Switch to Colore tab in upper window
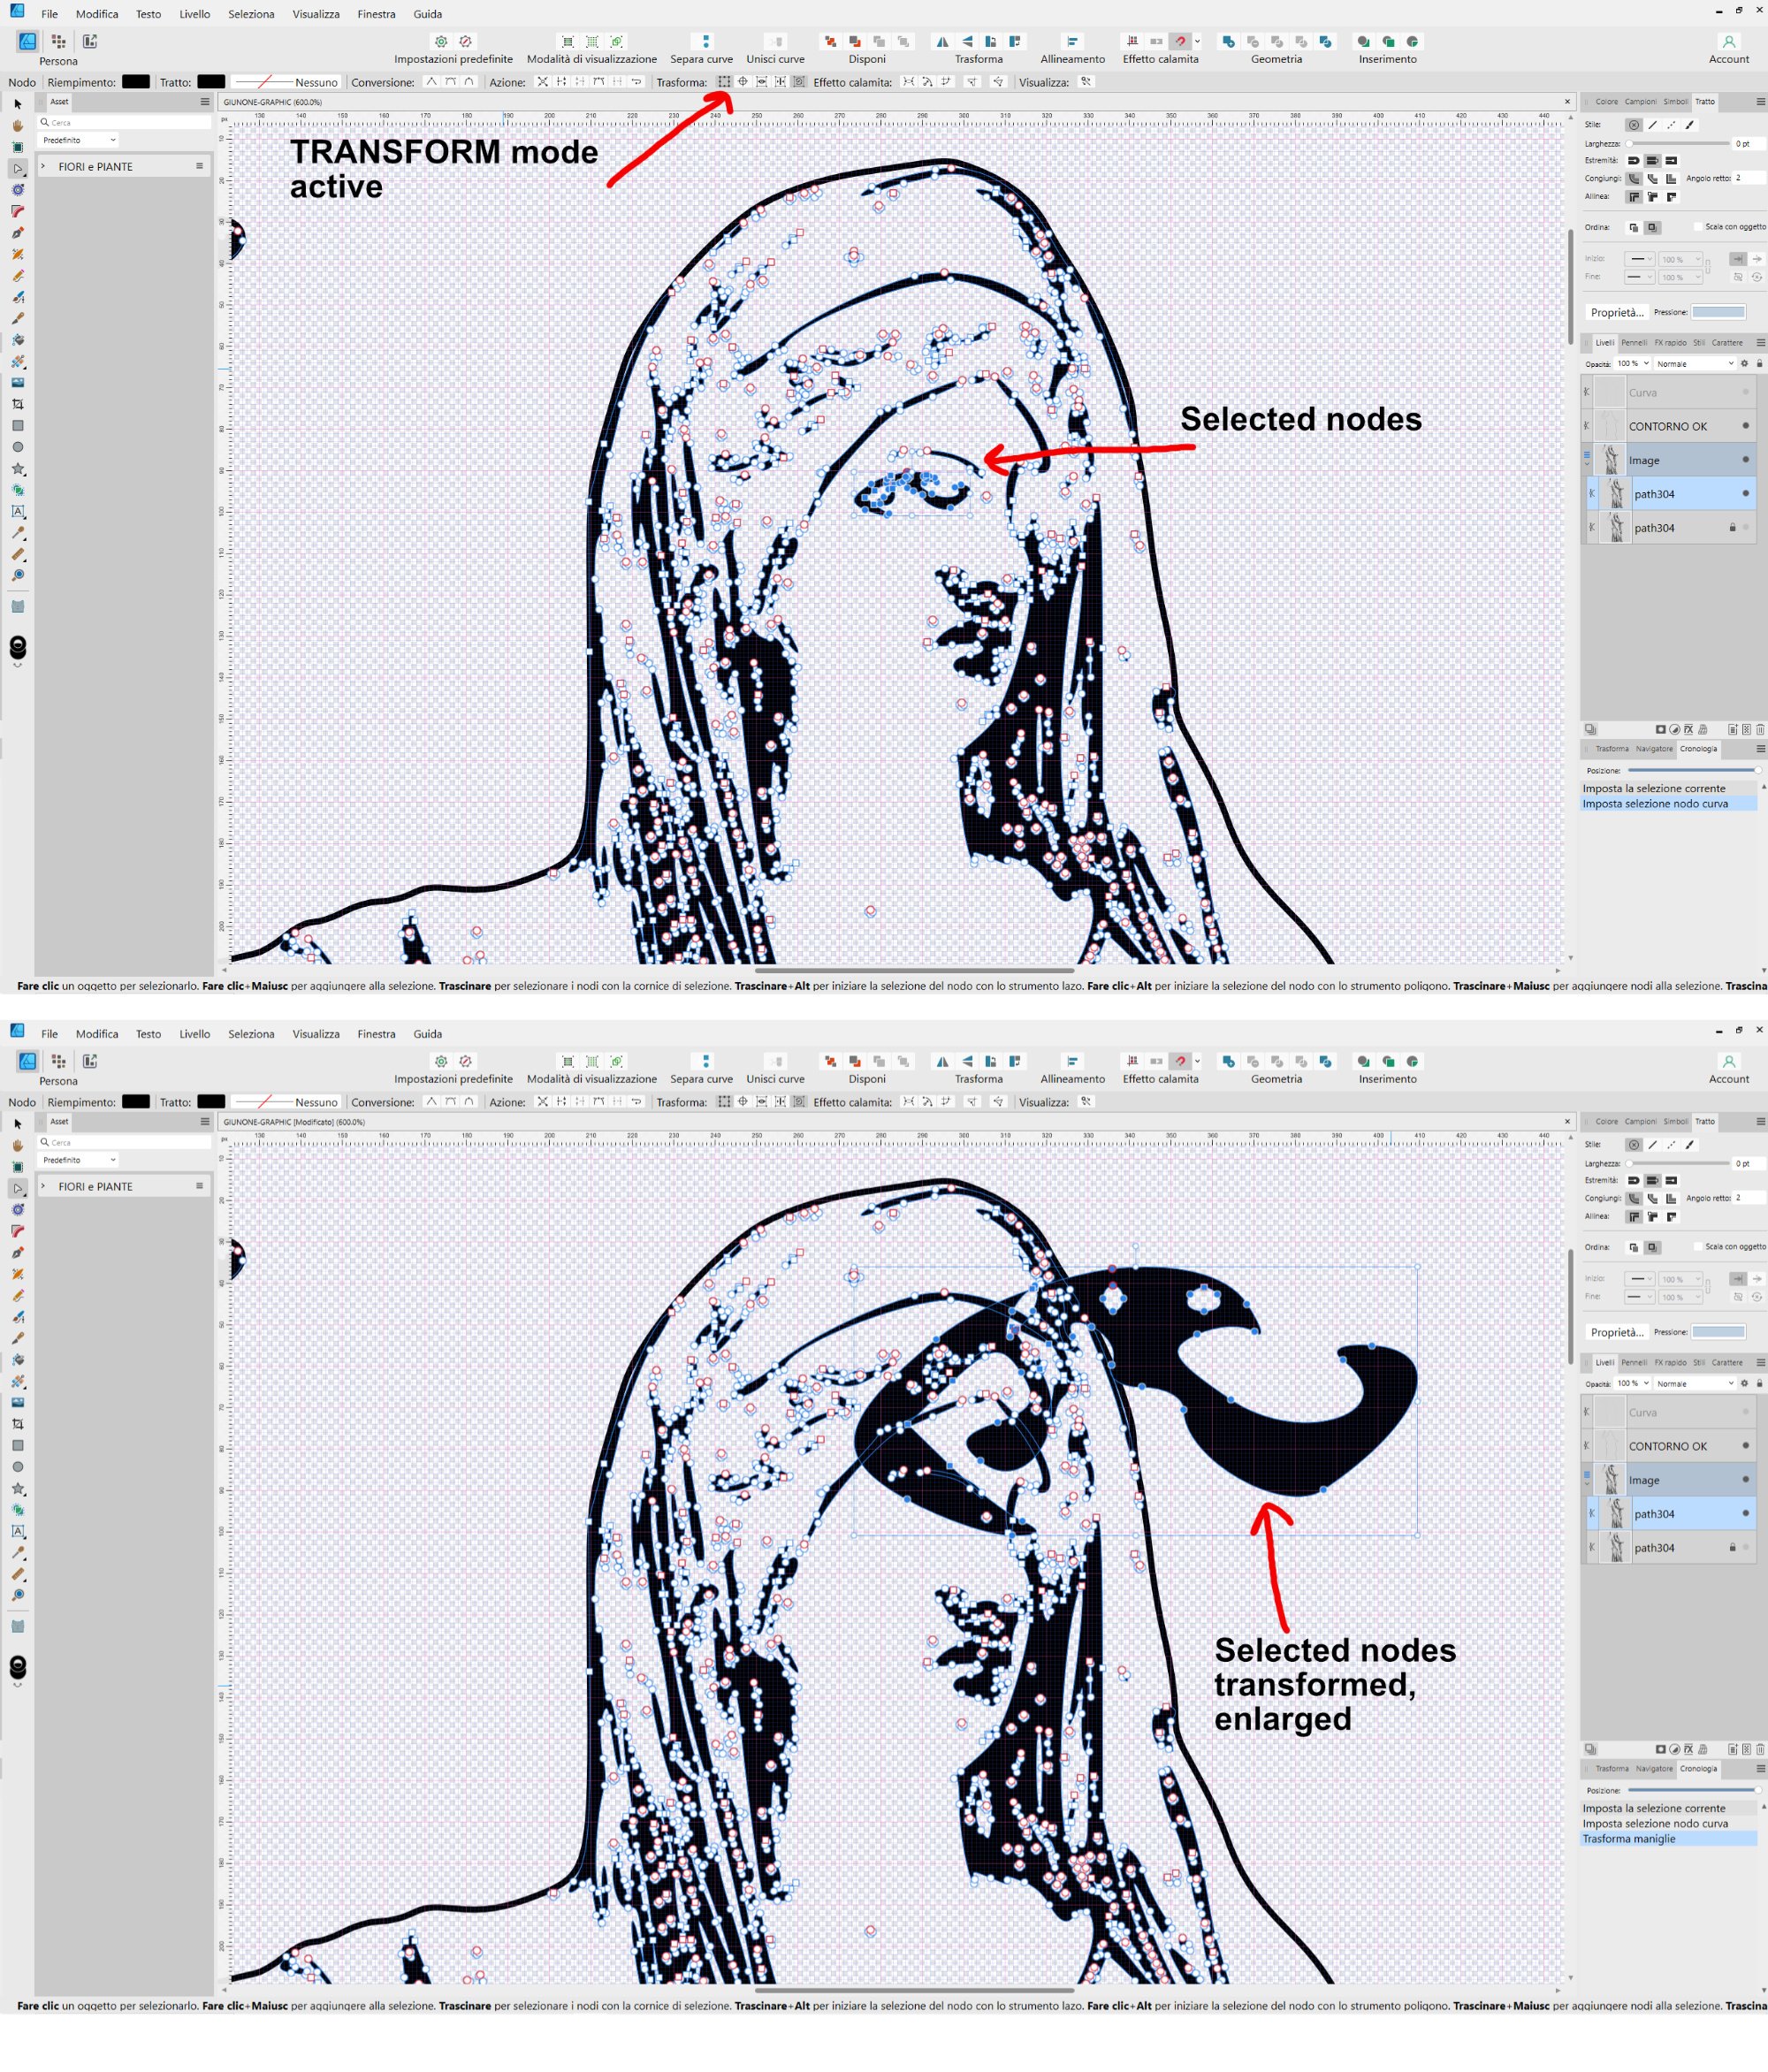 click(x=1606, y=102)
